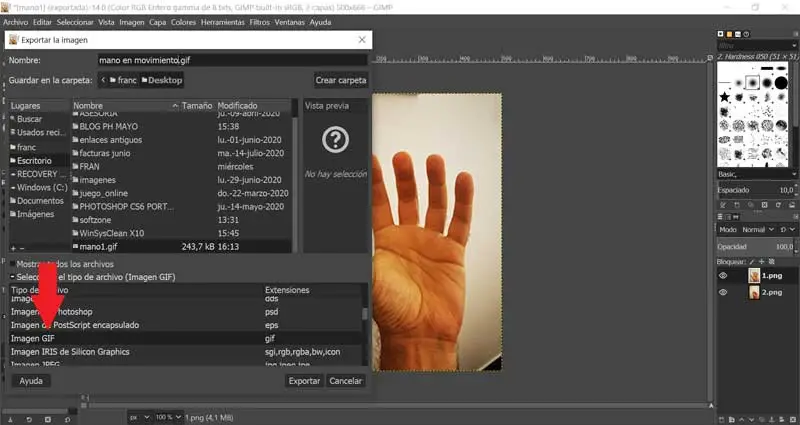Viewport: 800px width, 425px height.
Task: Switch to the Layers tab
Action: [721, 217]
